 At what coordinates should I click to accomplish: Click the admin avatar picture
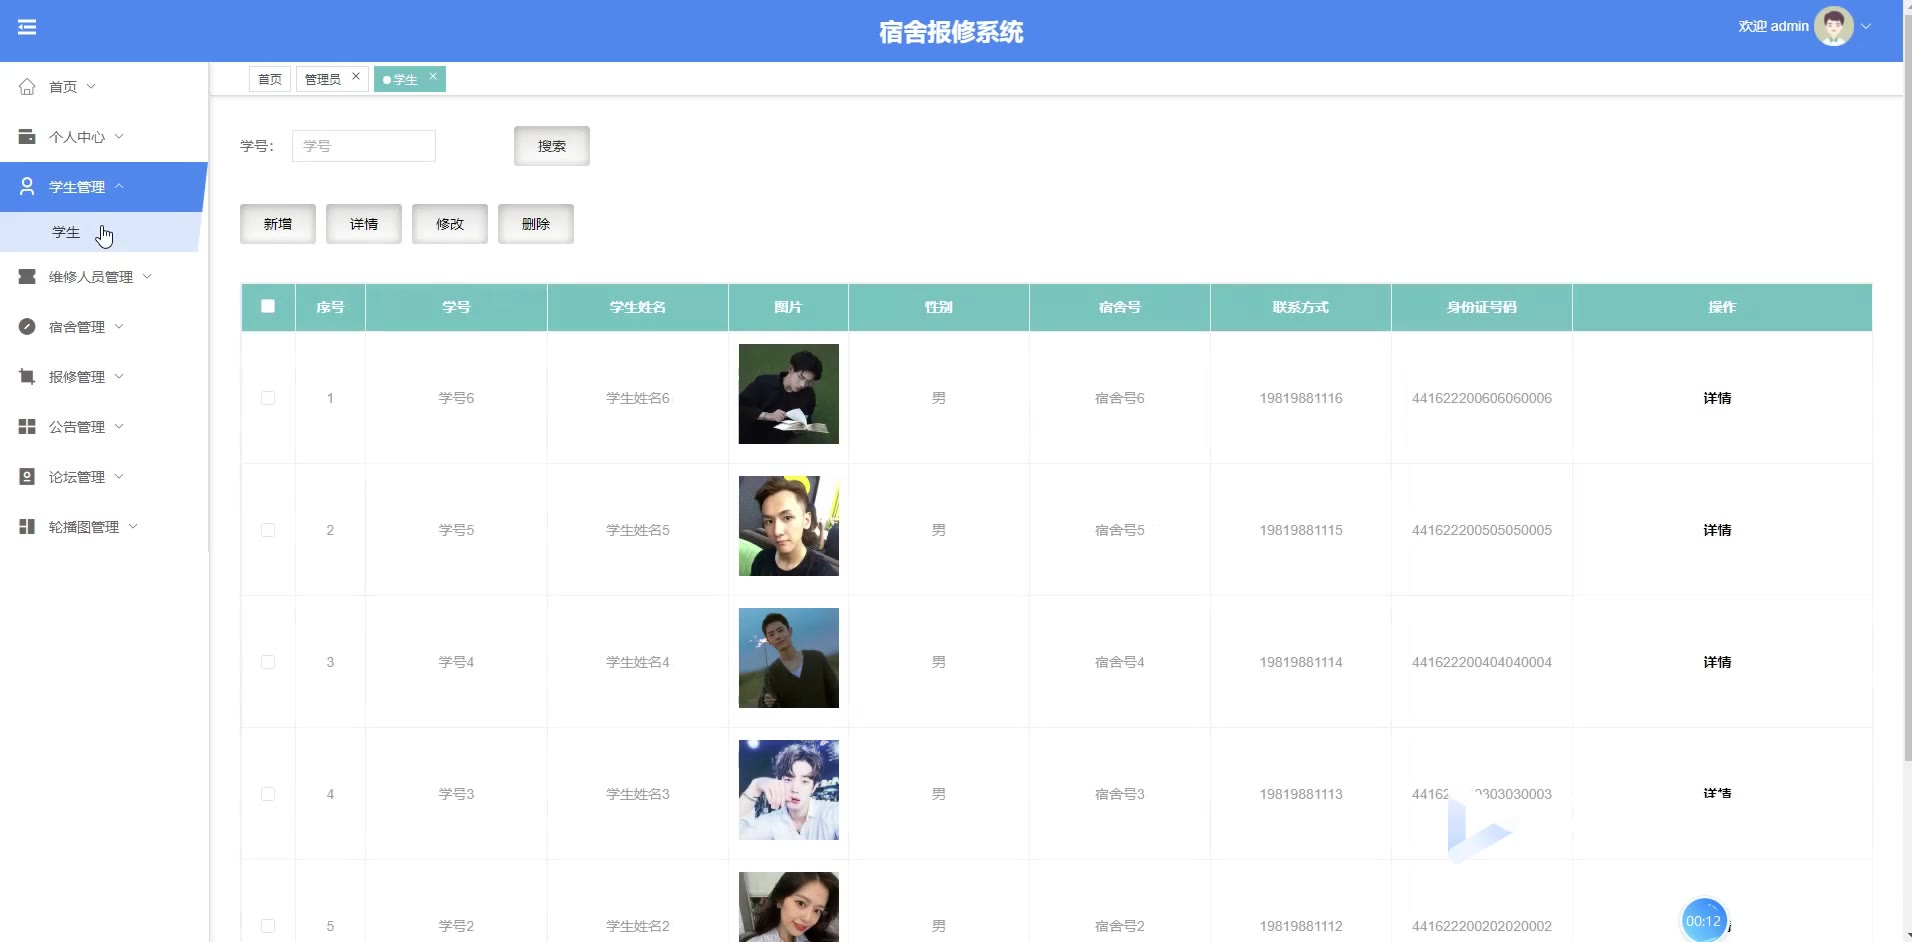point(1834,27)
